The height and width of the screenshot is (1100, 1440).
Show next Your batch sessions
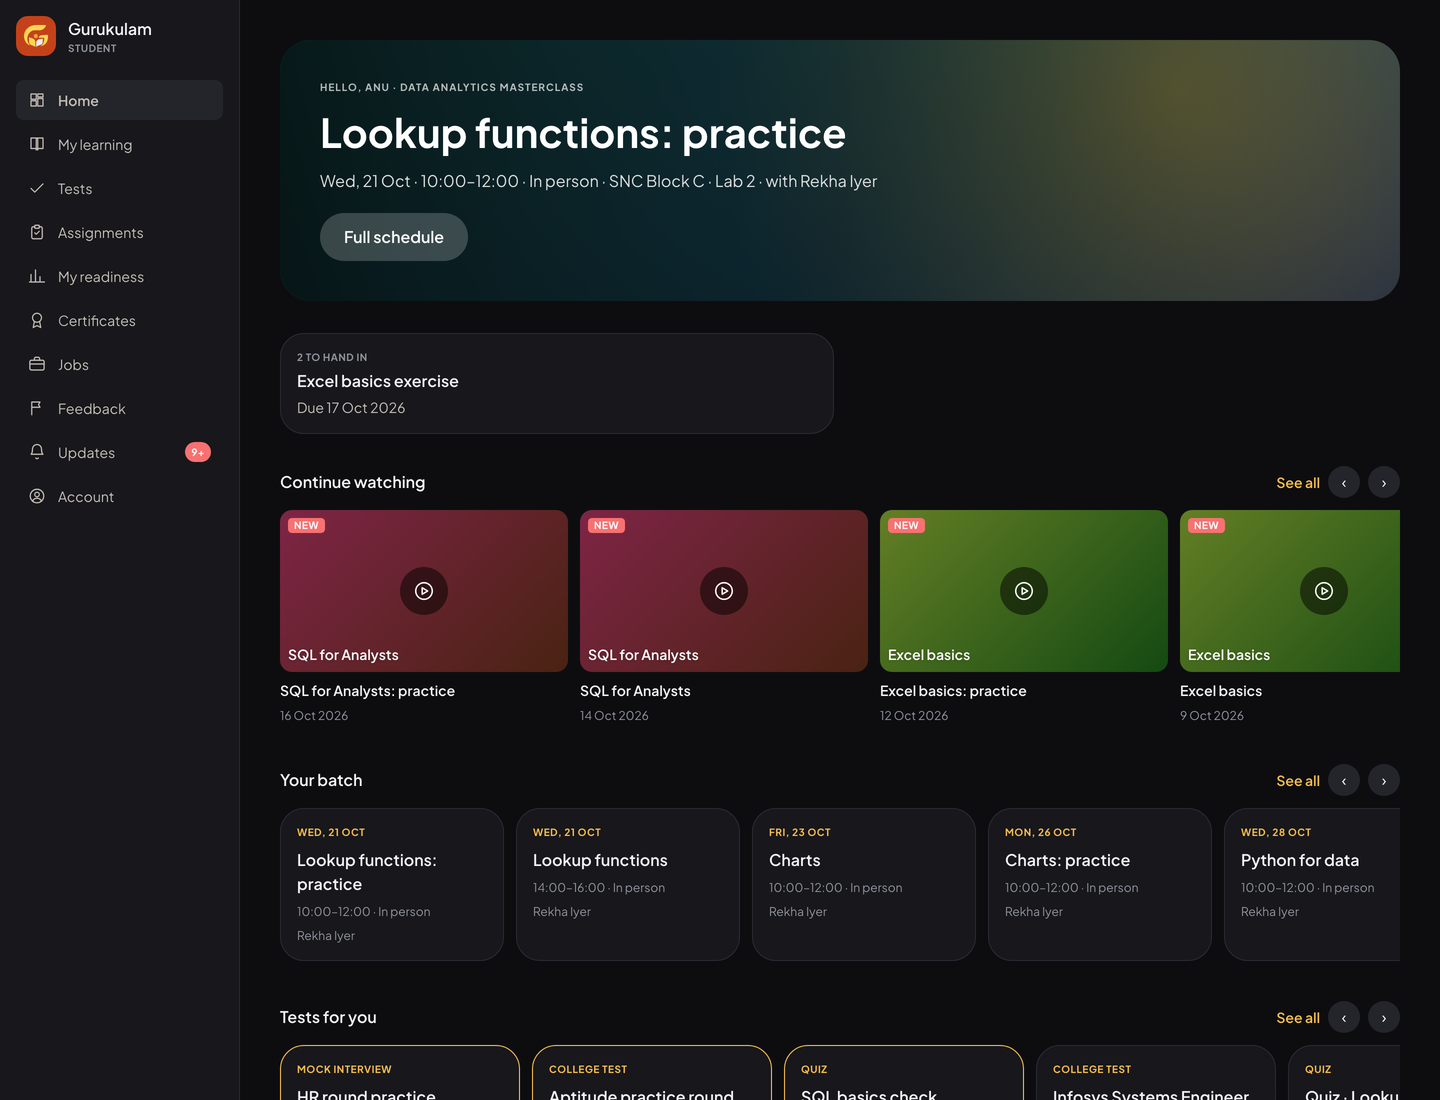tap(1384, 781)
